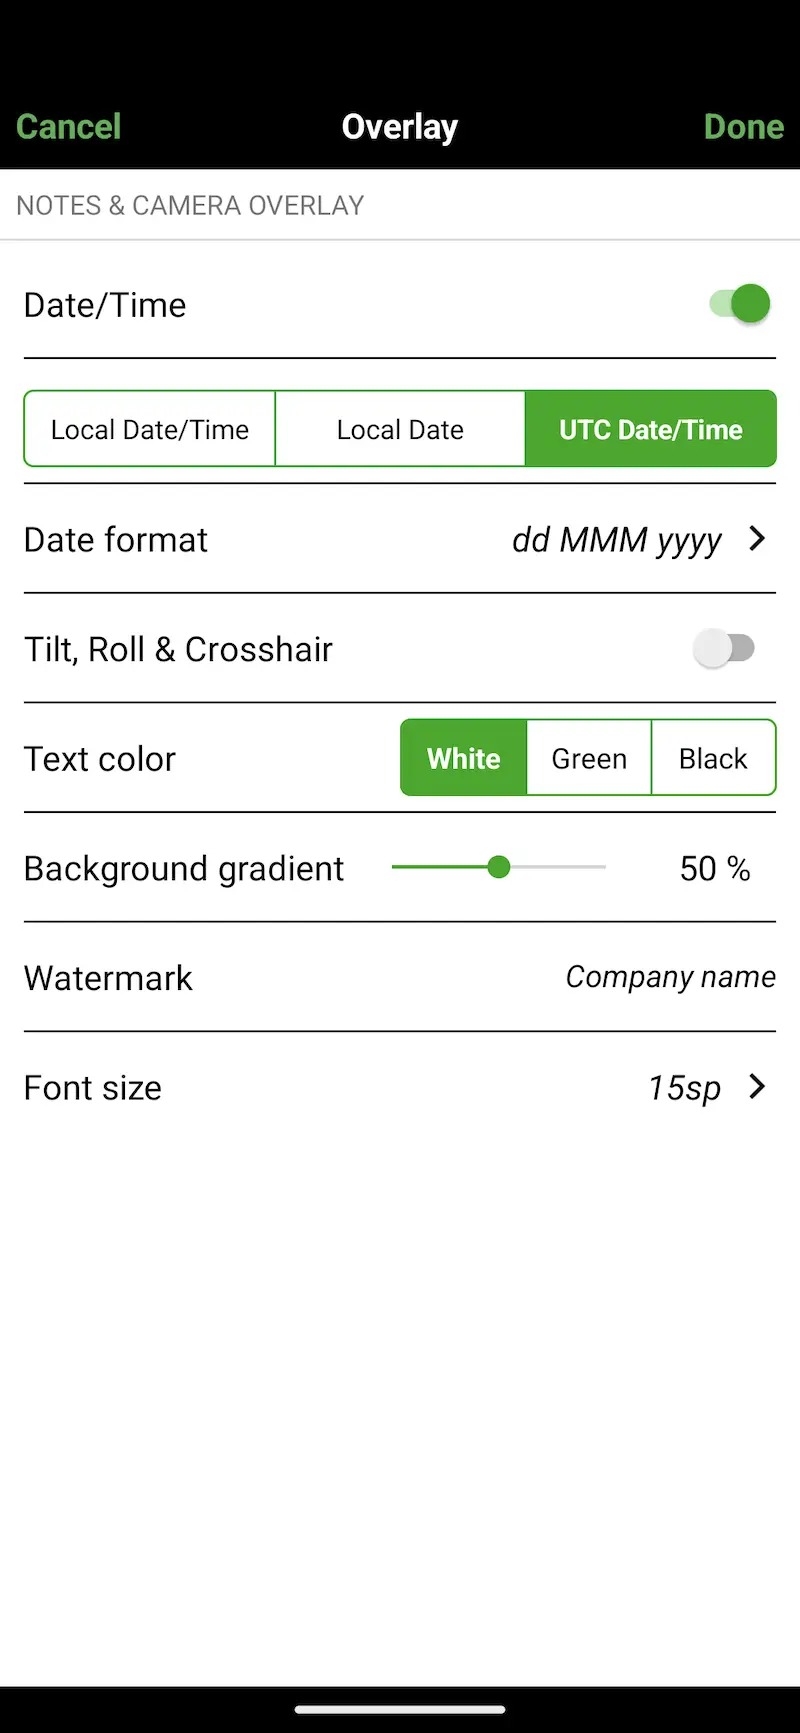Image resolution: width=800 pixels, height=1733 pixels.
Task: Click the Background gradient slider handle
Action: (499, 867)
